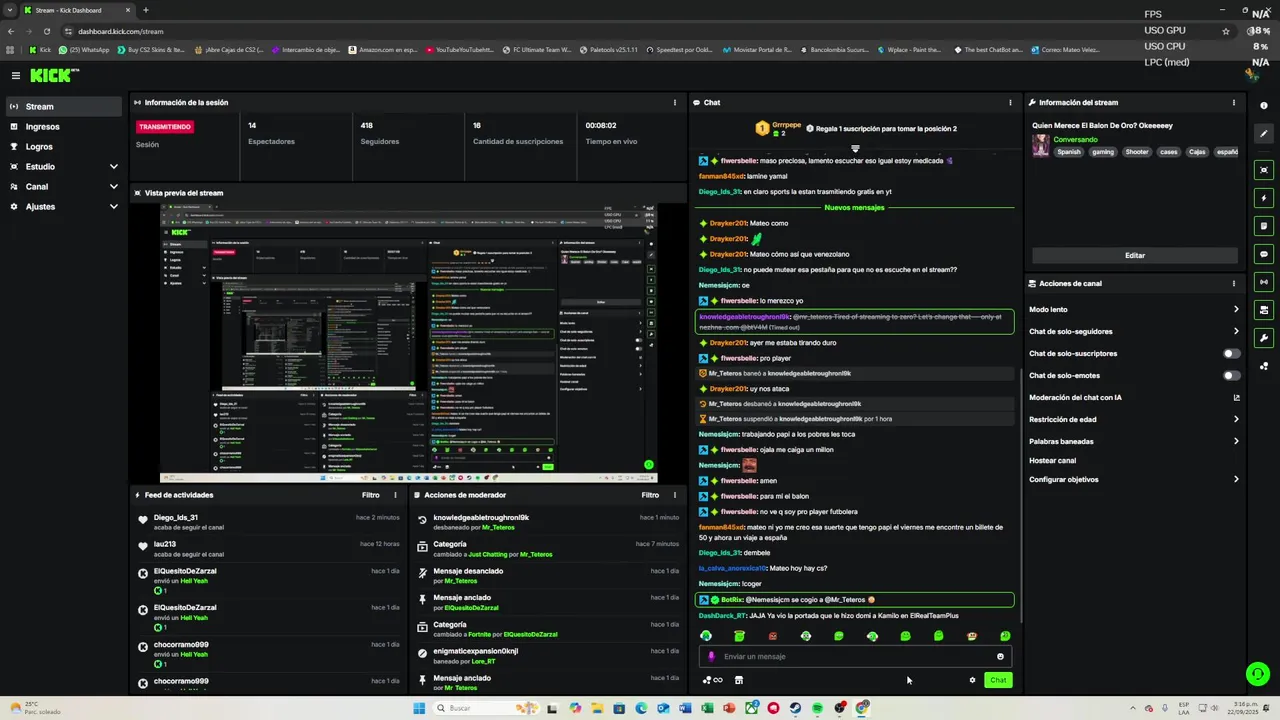The image size is (1280, 720).
Task: Insert the first quick emote below the chat
Action: [706, 636]
